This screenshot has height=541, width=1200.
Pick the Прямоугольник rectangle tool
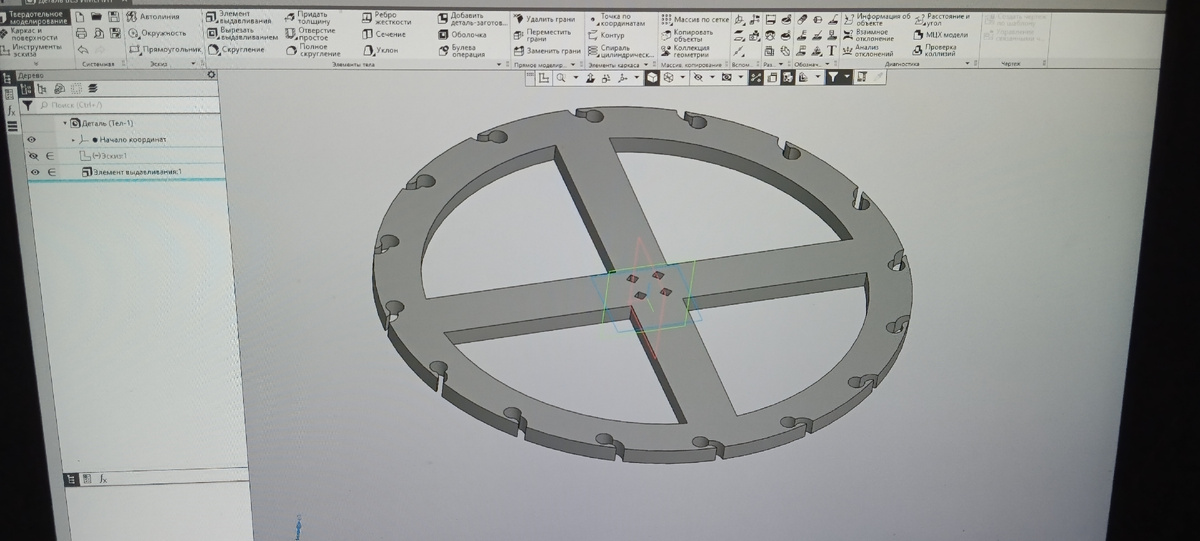click(164, 49)
